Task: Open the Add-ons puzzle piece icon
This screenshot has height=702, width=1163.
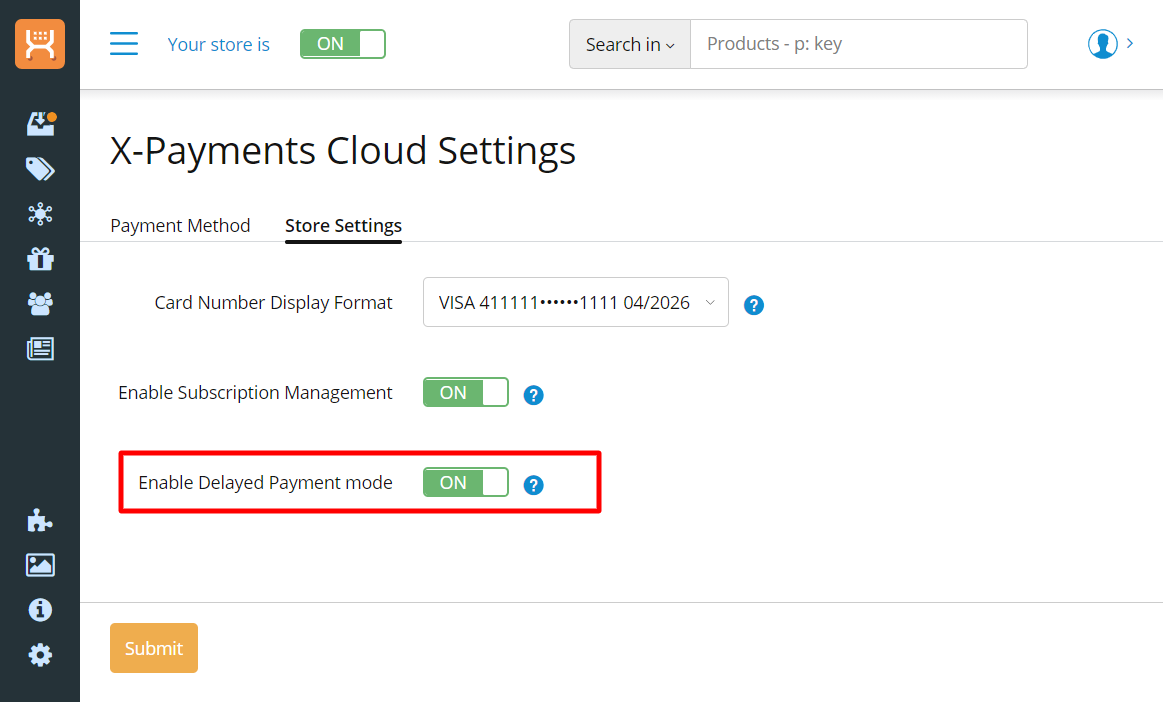Action: pyautogui.click(x=39, y=521)
